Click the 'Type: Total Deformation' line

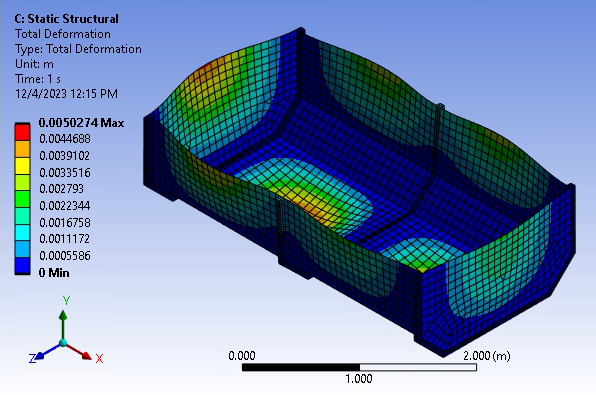click(78, 49)
